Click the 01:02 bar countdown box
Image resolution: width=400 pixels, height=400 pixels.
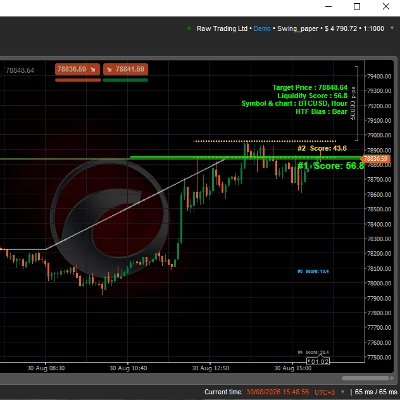(x=318, y=361)
